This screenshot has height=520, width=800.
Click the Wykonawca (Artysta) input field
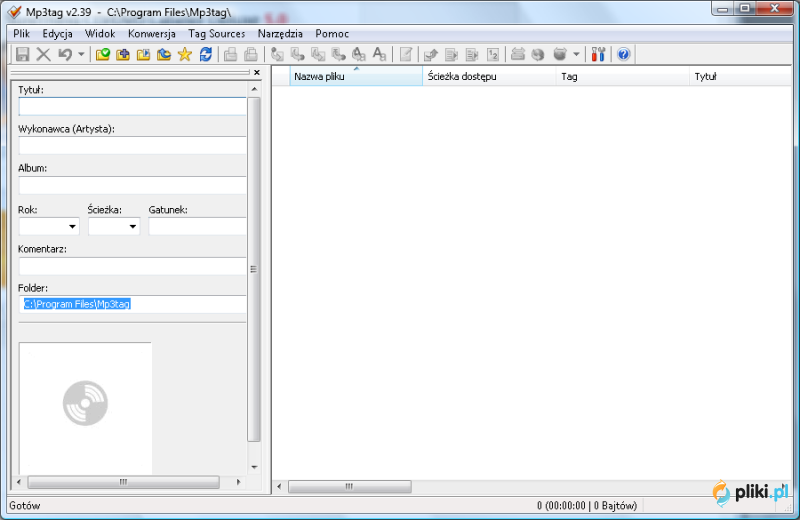(x=132, y=145)
